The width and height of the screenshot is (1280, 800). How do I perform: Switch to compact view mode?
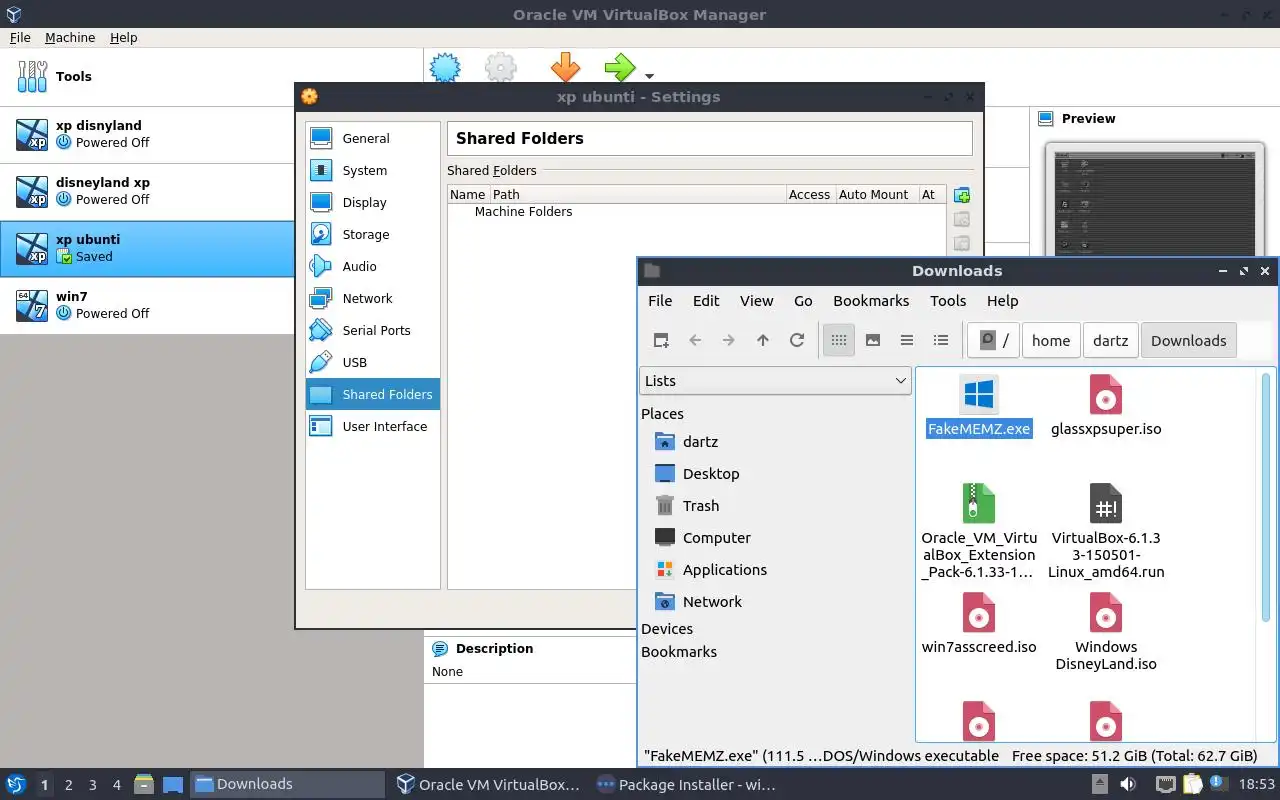click(907, 340)
